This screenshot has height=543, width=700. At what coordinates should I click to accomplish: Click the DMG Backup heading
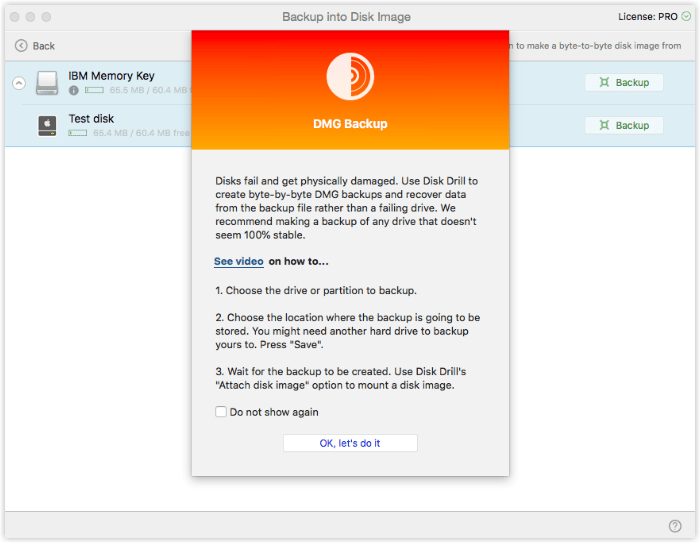click(350, 124)
